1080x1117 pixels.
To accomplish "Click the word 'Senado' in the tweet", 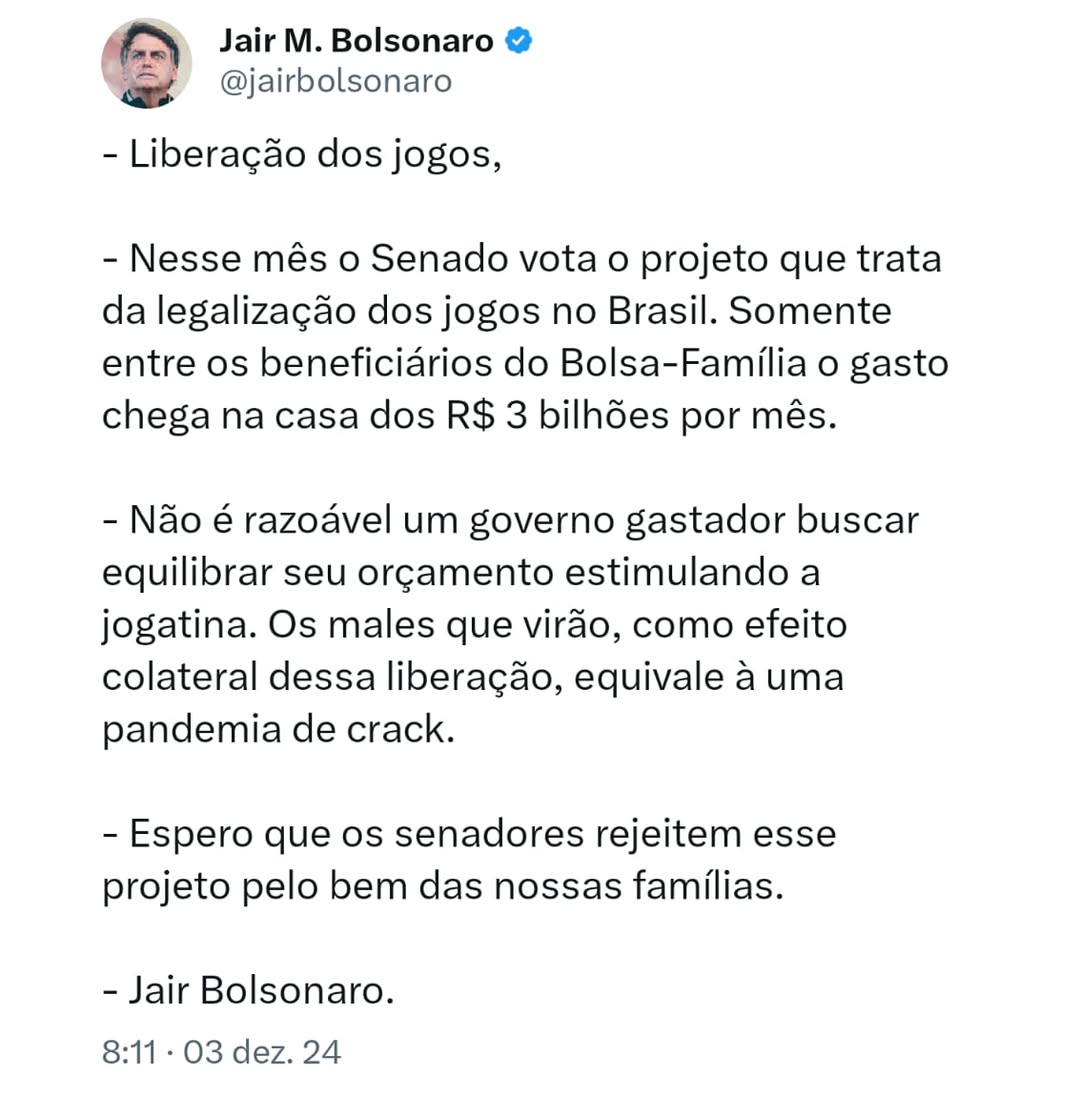I will 439,258.
